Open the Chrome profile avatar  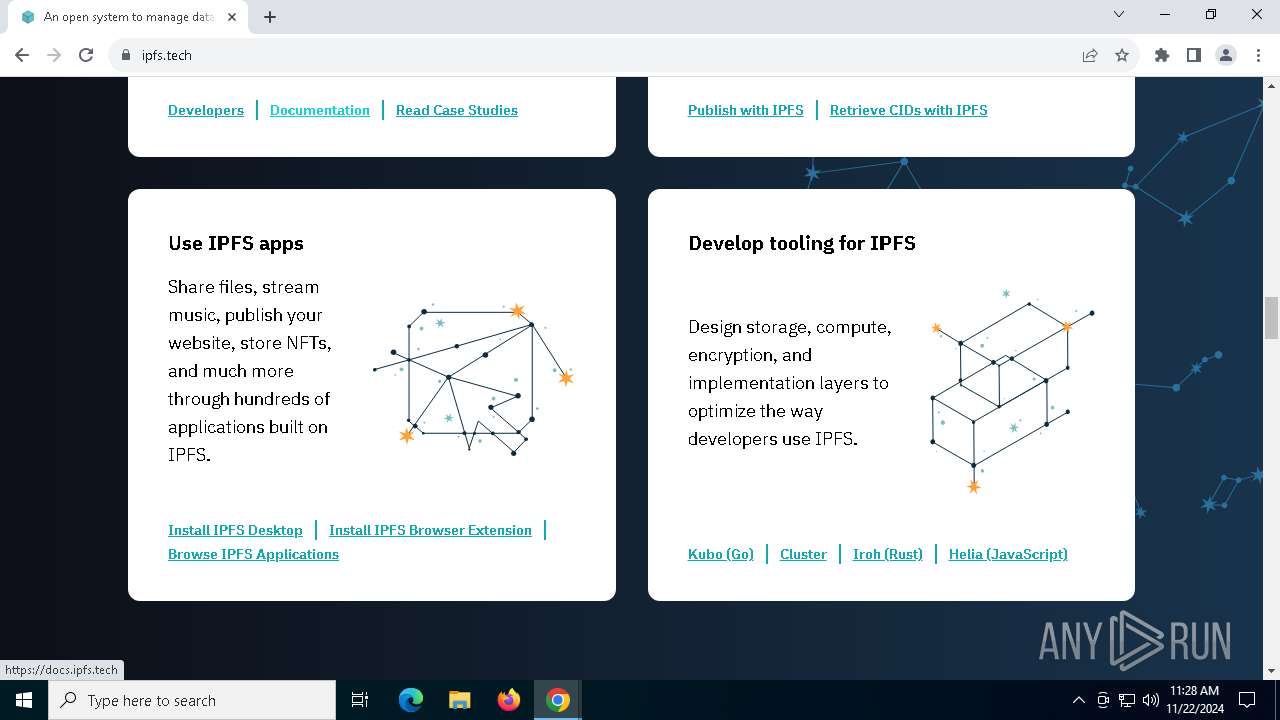[x=1226, y=55]
